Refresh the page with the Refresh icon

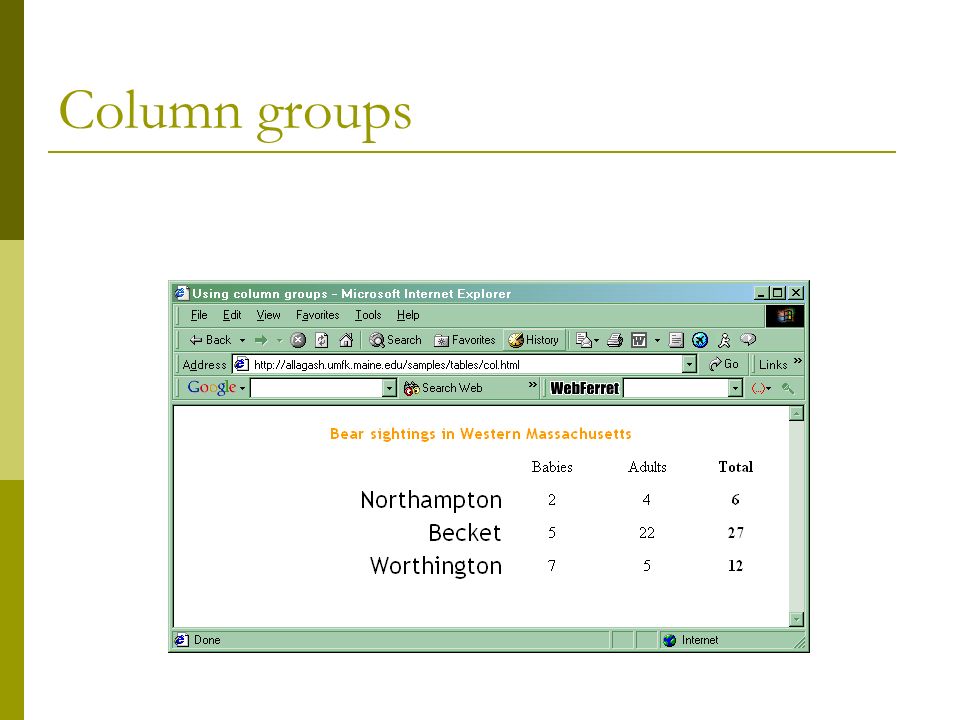point(322,340)
